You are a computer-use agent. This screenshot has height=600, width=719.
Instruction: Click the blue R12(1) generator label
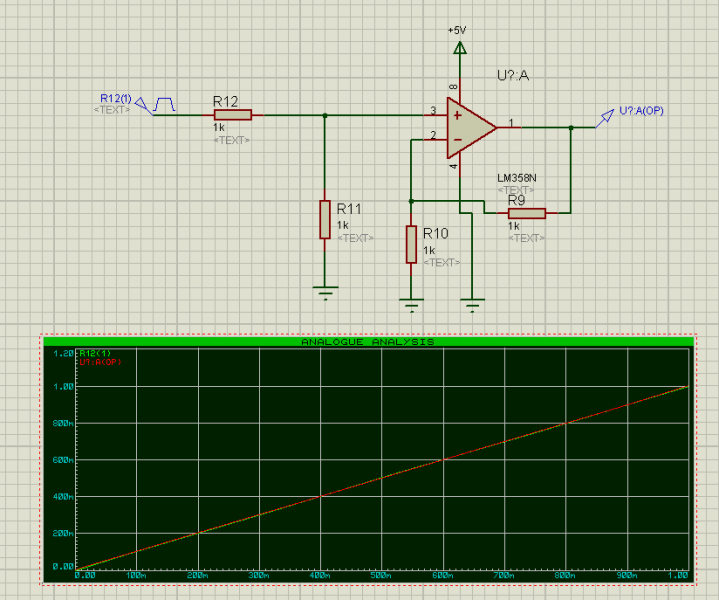click(x=116, y=98)
